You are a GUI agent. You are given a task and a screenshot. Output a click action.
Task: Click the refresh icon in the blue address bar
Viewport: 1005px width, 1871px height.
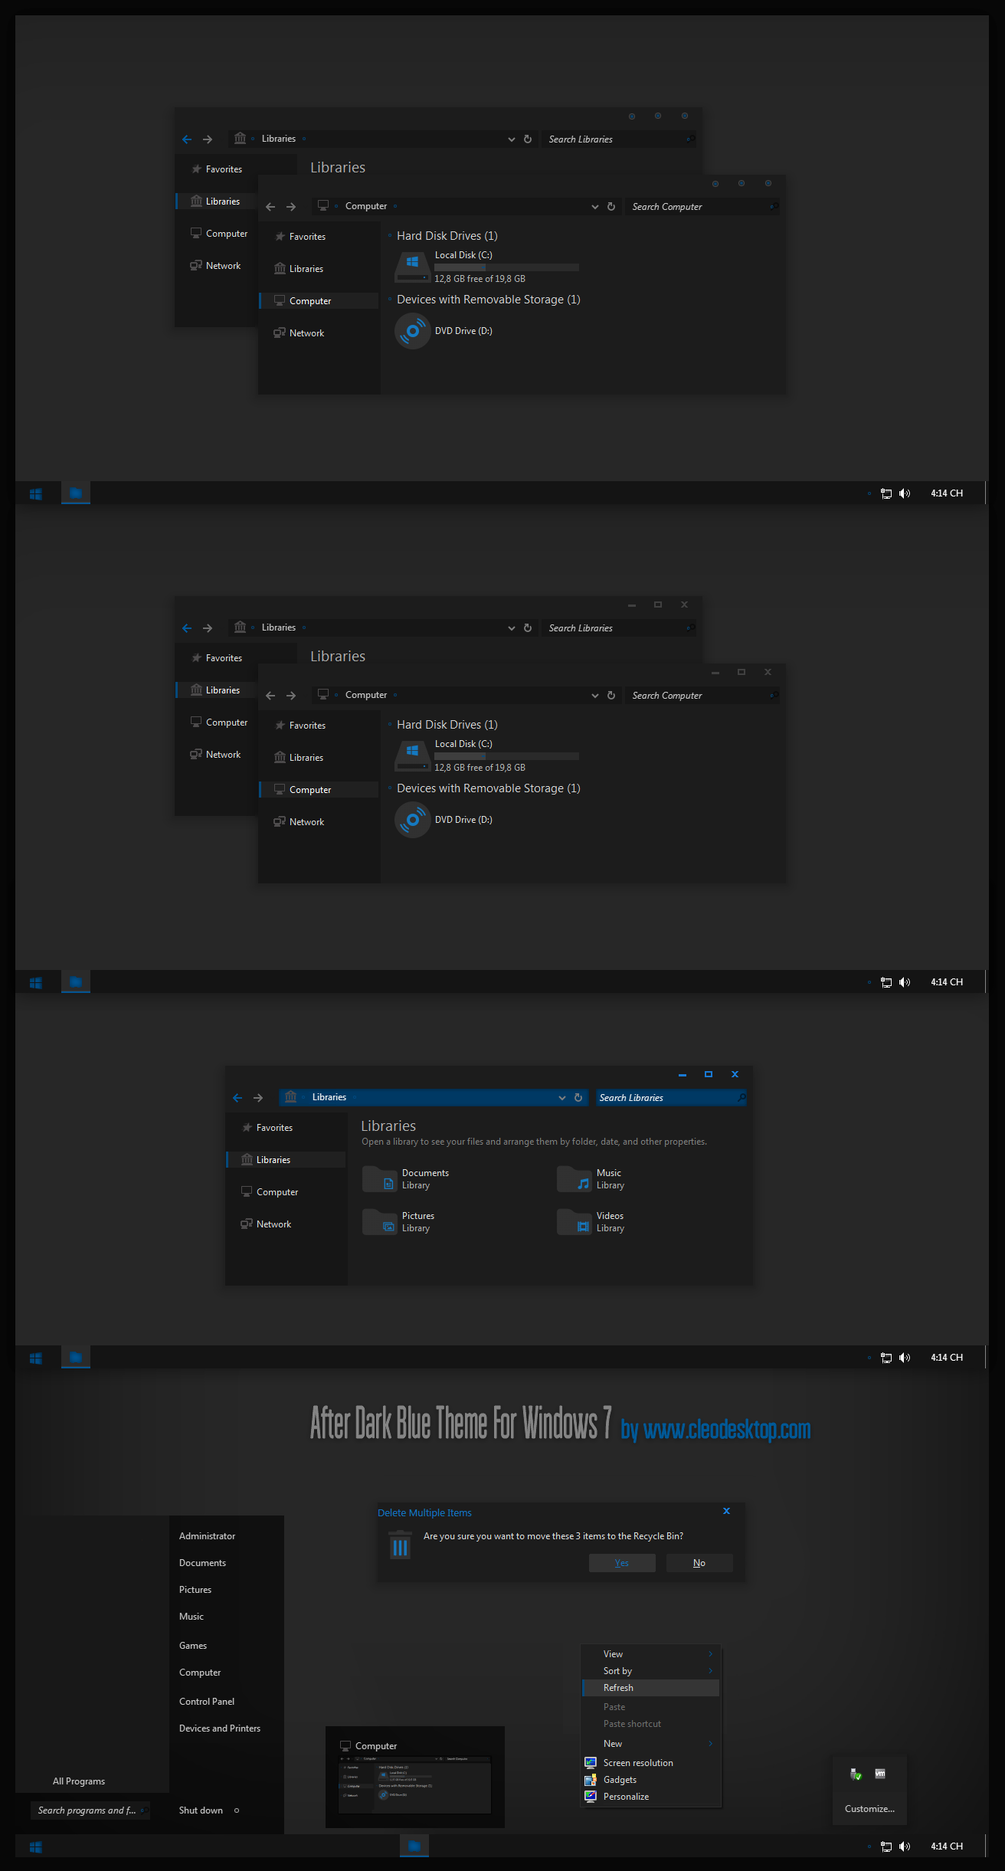(x=578, y=1097)
